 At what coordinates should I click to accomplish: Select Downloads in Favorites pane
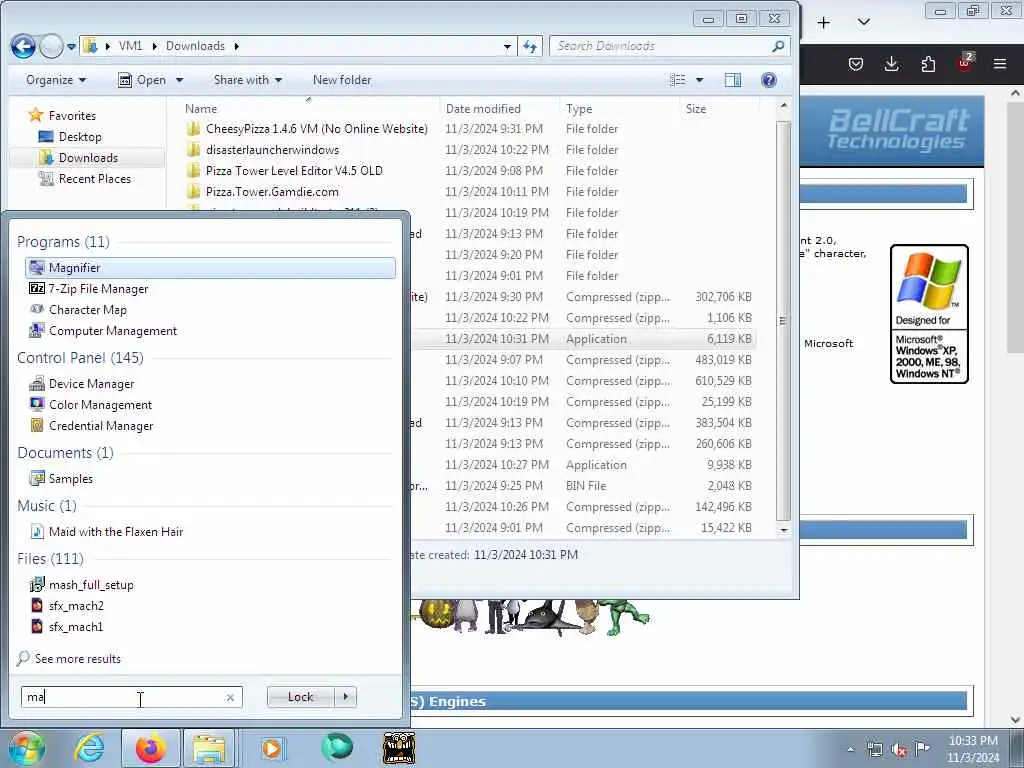click(88, 157)
